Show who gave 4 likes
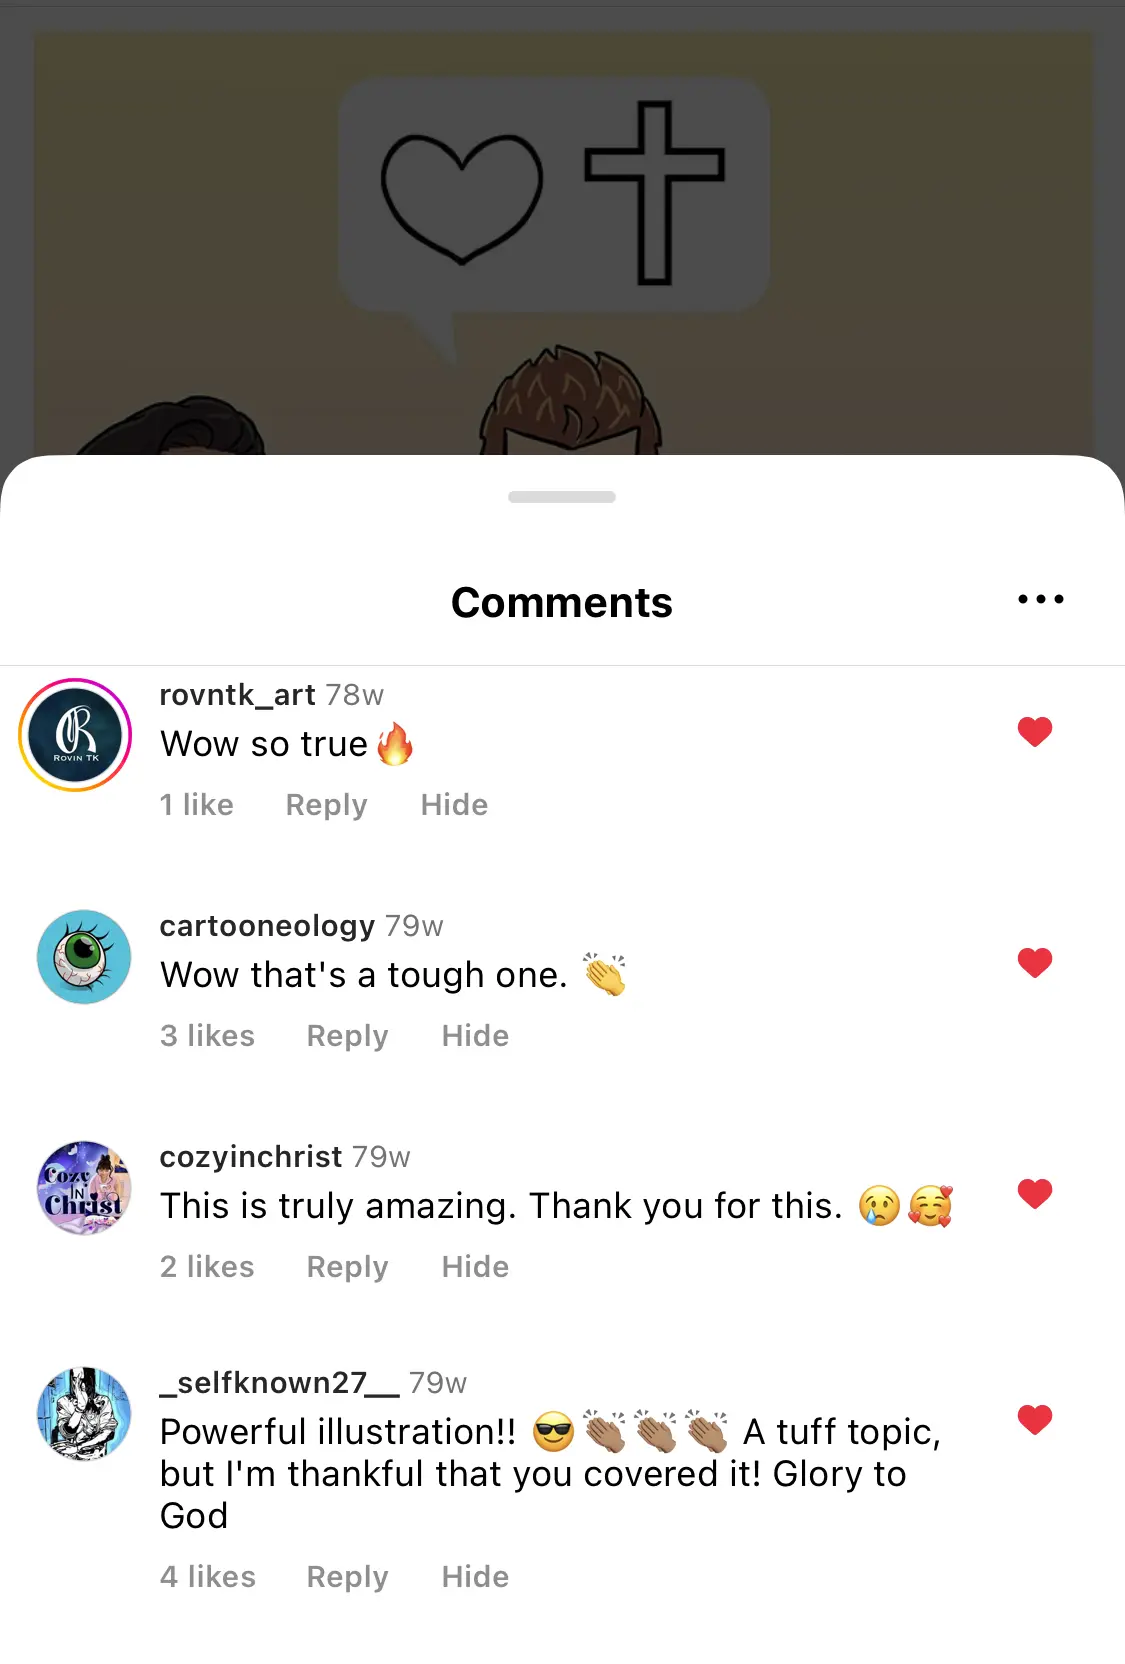 point(208,1577)
